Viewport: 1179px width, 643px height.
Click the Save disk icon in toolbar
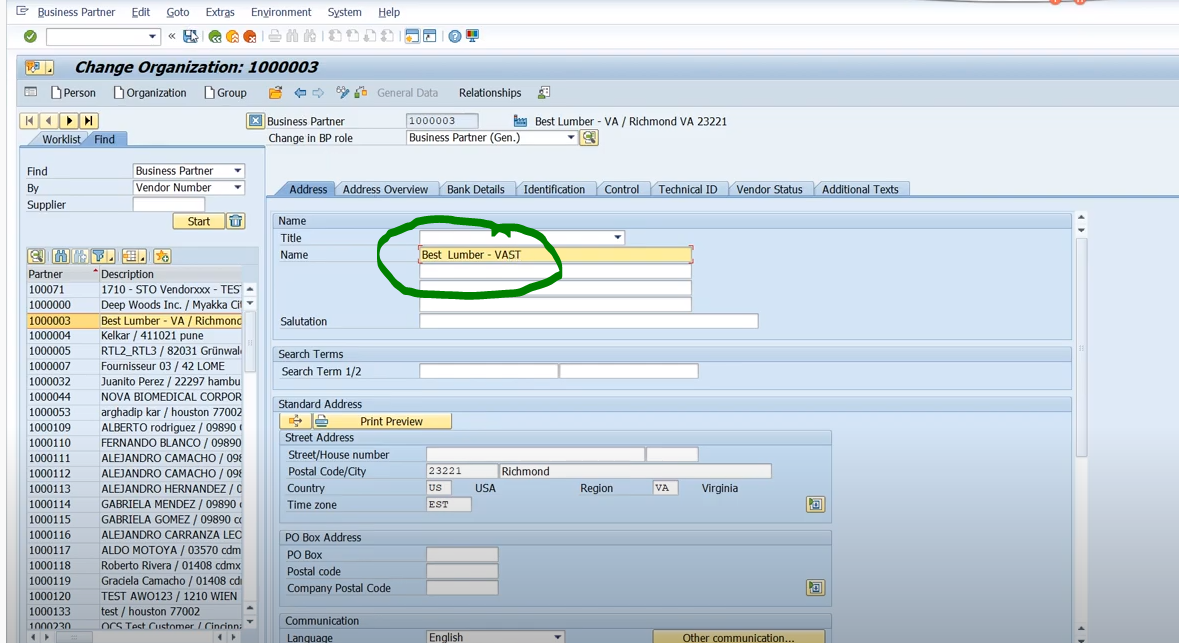click(190, 37)
